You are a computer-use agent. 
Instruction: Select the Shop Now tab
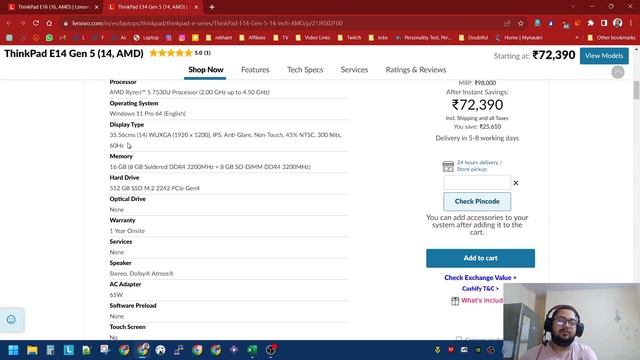tap(206, 70)
